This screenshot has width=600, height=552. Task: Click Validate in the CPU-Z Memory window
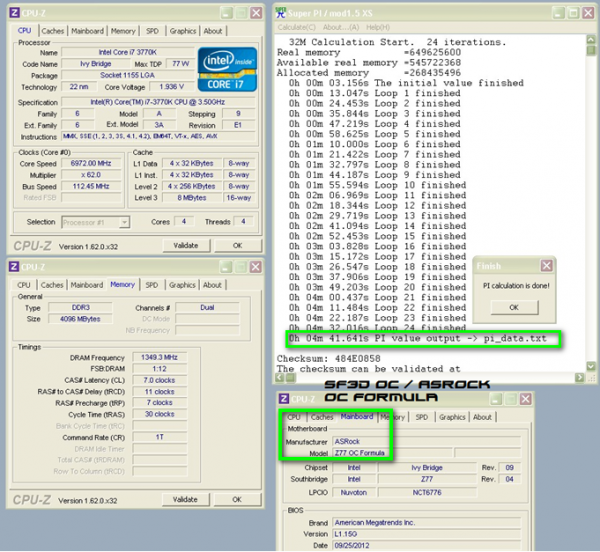[x=185, y=499]
